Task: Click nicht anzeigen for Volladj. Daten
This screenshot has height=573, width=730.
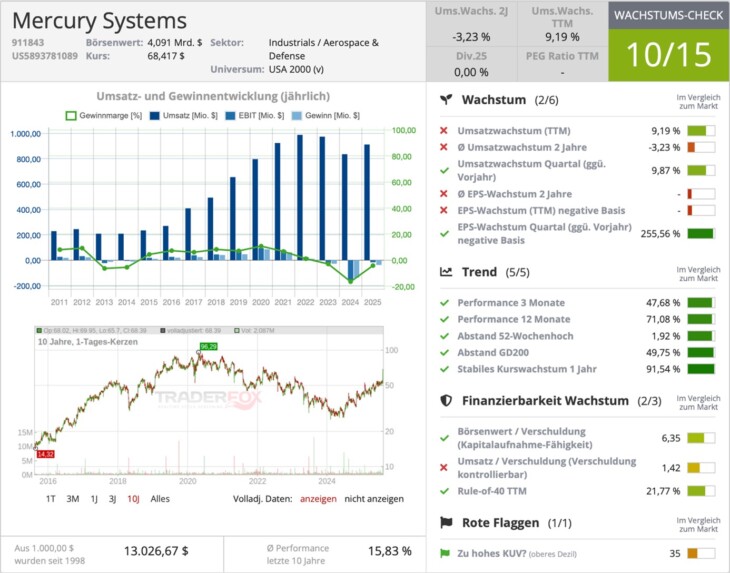Action: tap(374, 499)
